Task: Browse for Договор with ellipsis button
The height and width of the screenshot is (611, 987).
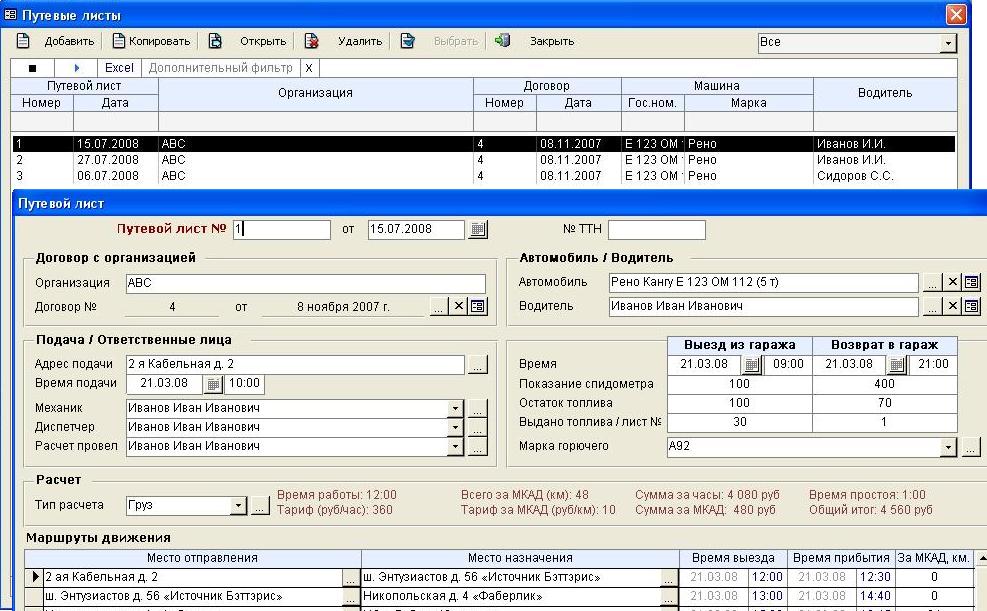Action: pyautogui.click(x=439, y=306)
